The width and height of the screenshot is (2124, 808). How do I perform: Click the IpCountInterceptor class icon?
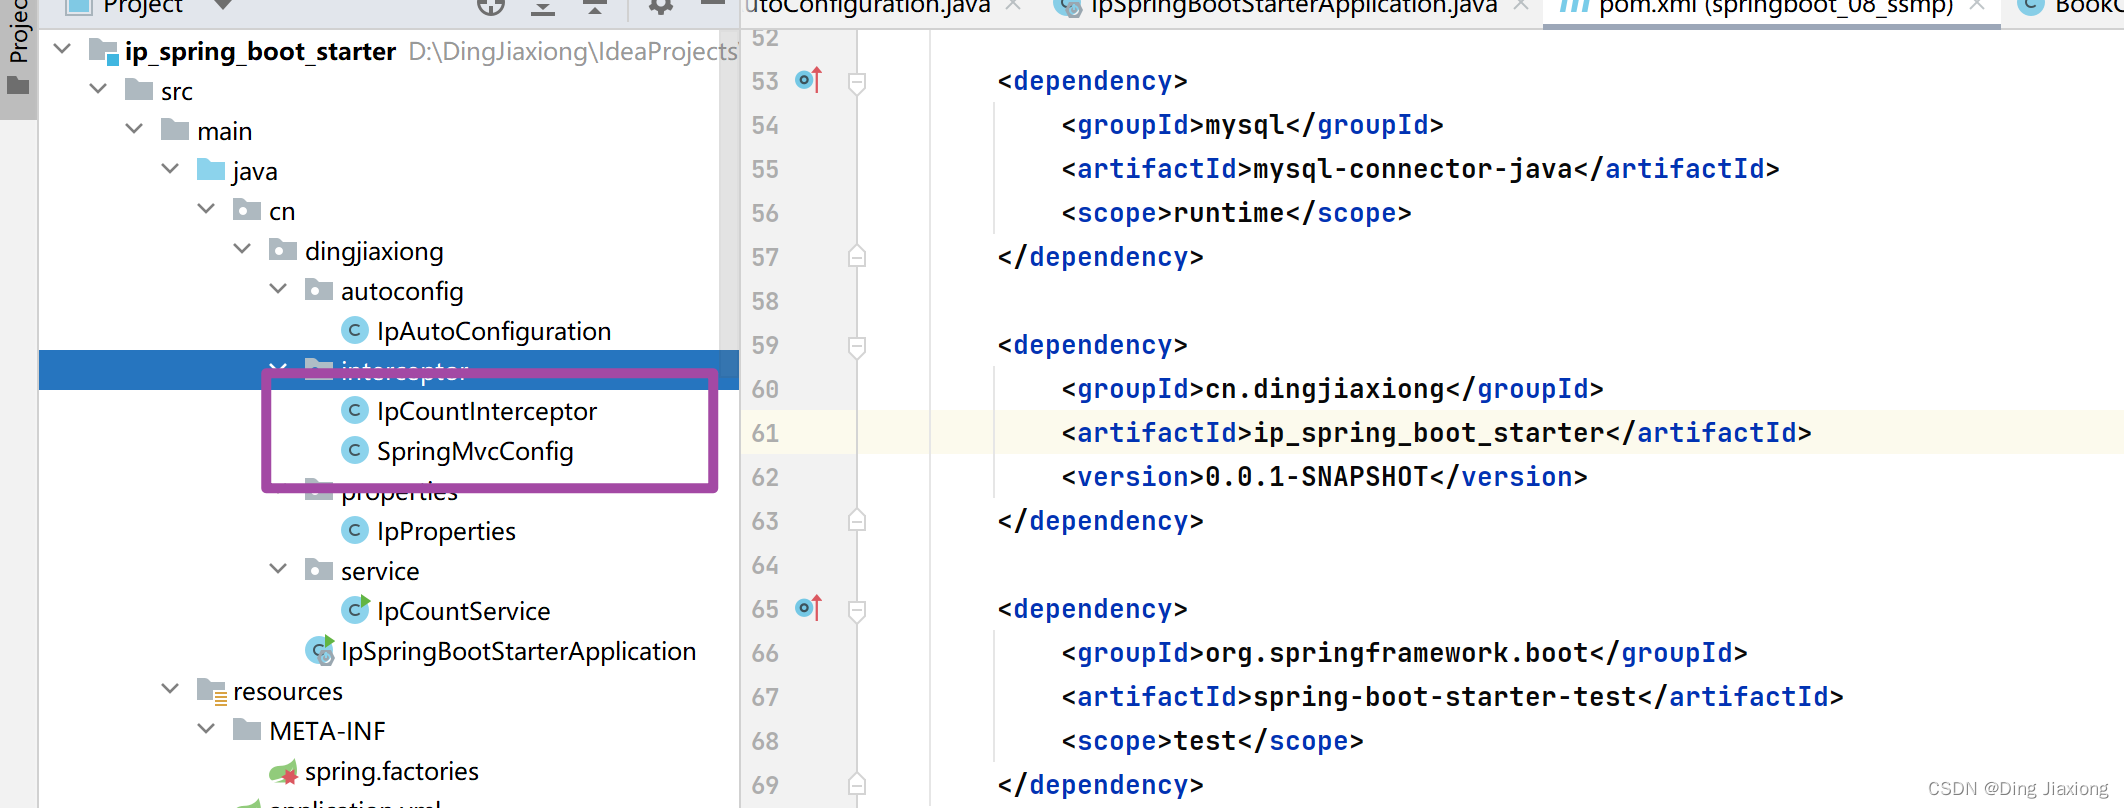354,410
